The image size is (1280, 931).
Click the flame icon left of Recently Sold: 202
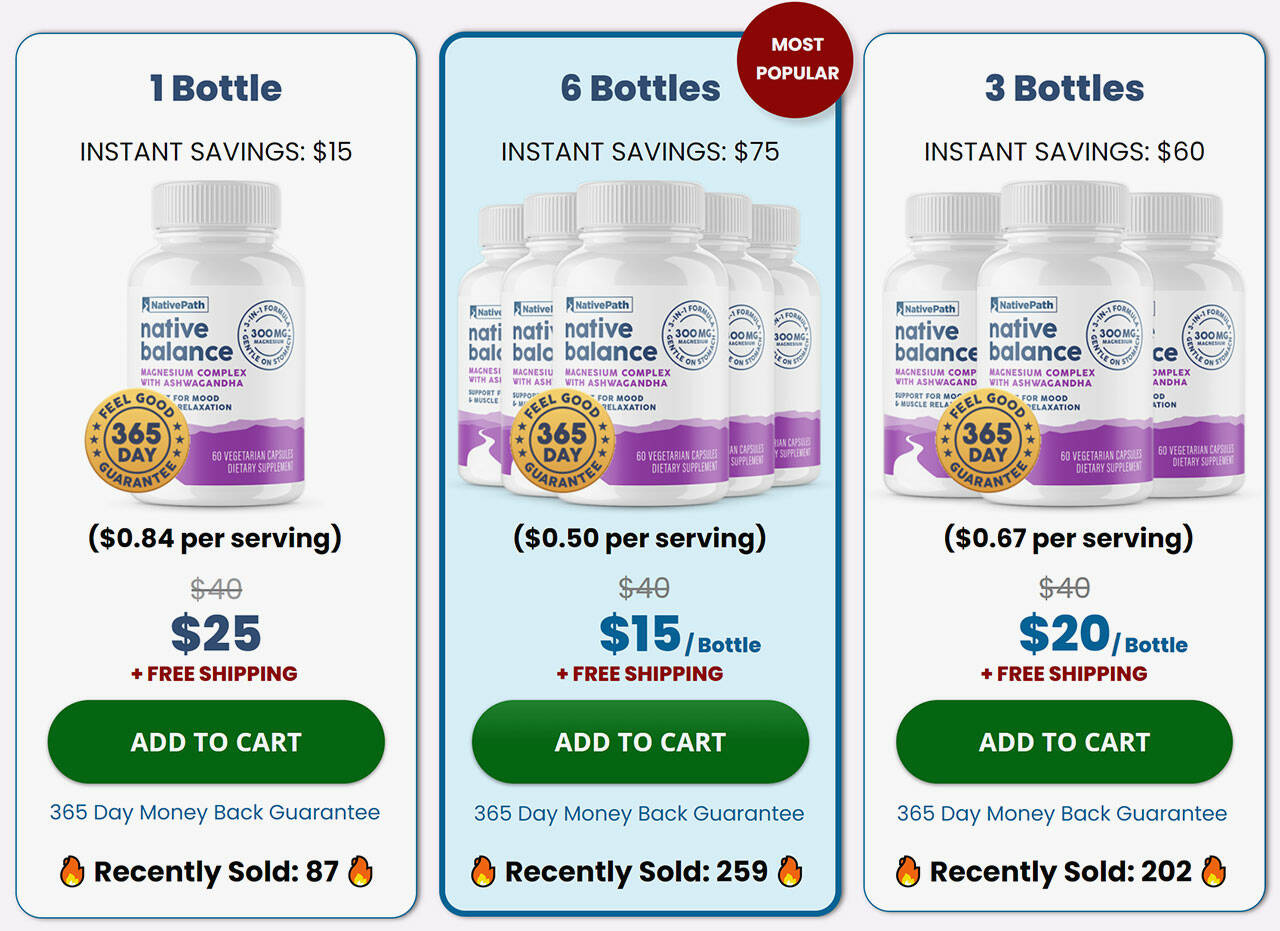point(908,871)
